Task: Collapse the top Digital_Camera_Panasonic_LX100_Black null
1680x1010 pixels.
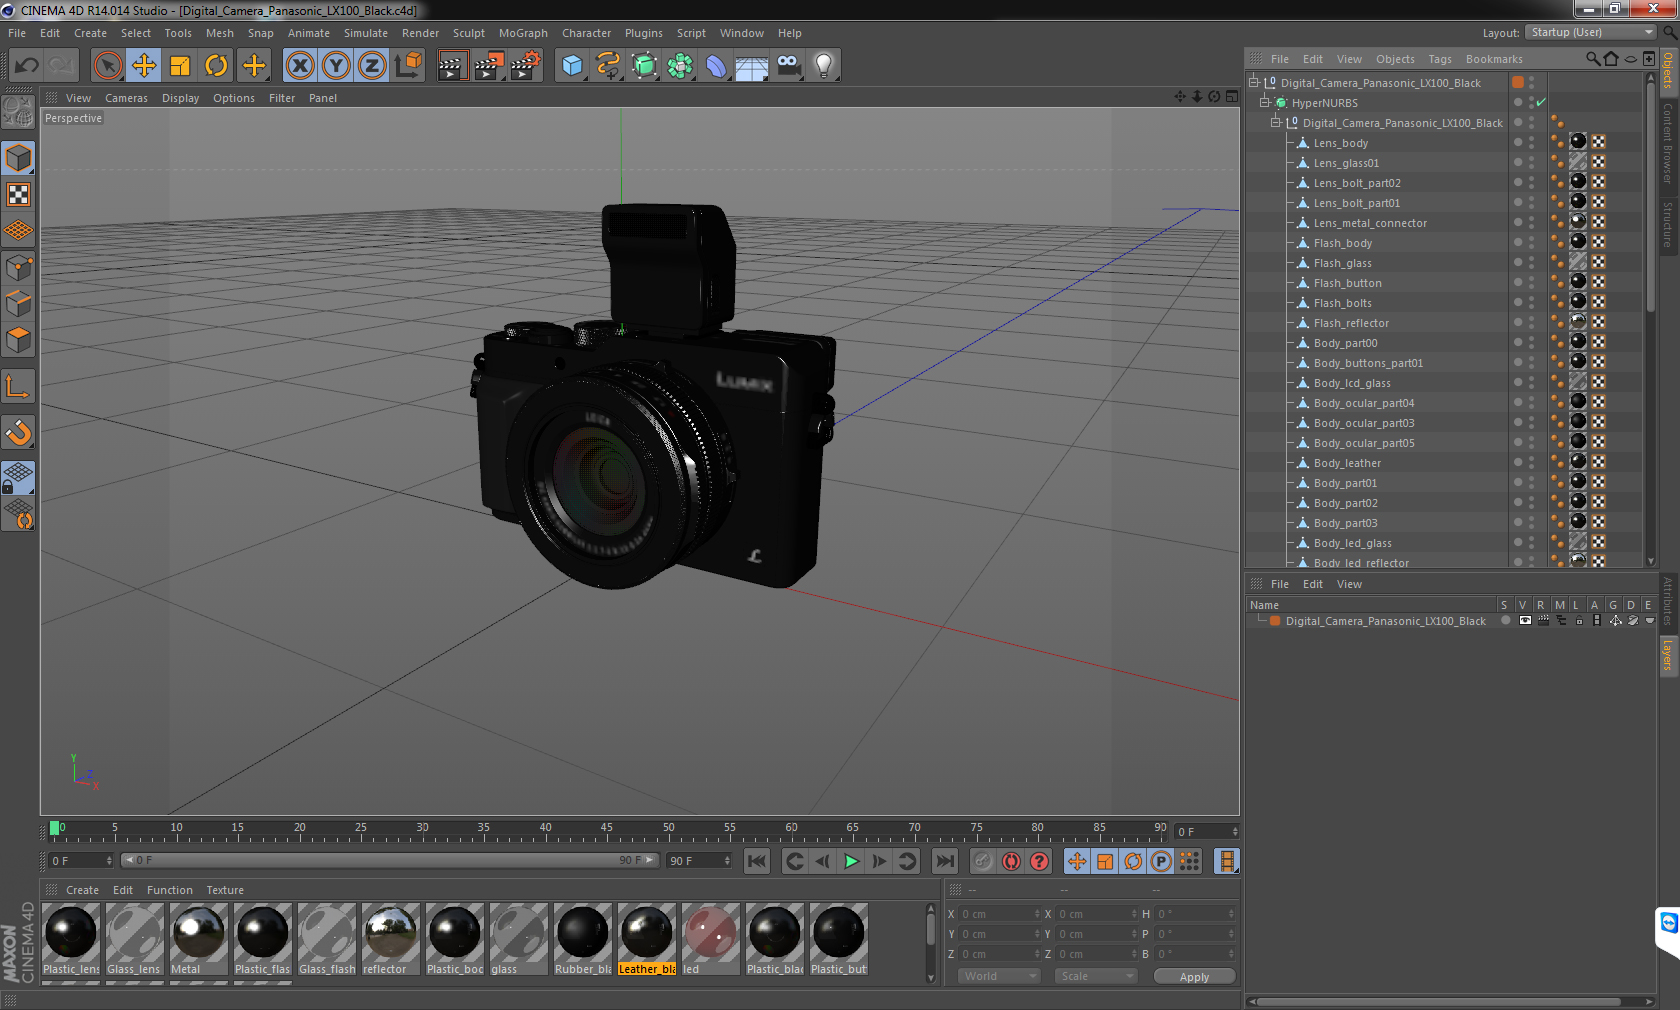Action: [x=1253, y=83]
